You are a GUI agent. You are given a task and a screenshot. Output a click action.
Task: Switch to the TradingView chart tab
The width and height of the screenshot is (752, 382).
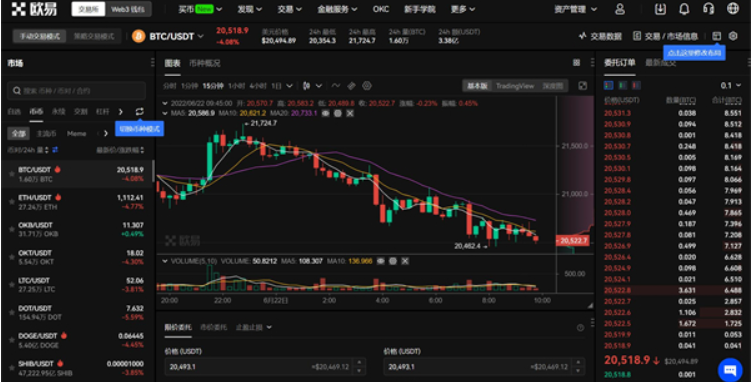click(x=515, y=86)
